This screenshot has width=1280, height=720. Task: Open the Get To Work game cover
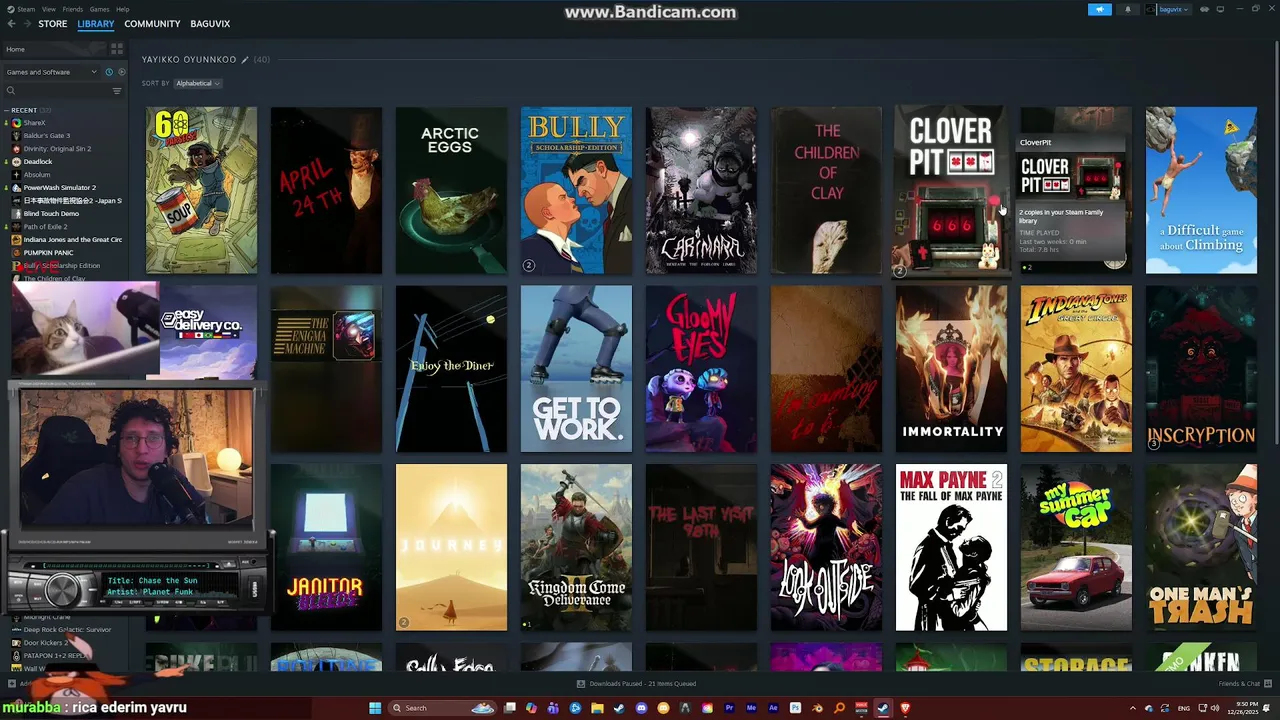pyautogui.click(x=576, y=369)
